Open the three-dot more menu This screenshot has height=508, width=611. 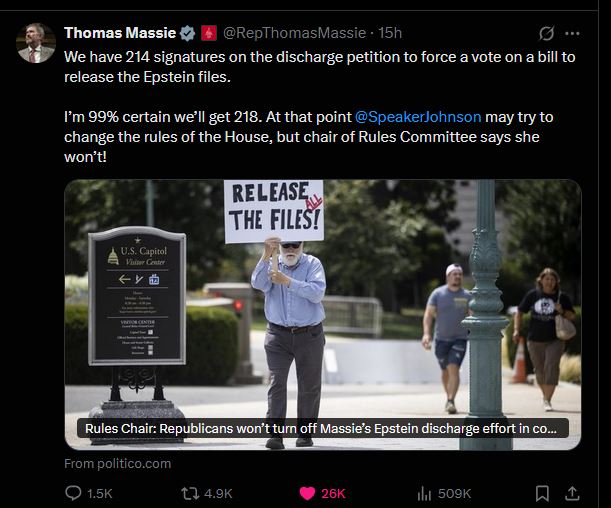572,34
